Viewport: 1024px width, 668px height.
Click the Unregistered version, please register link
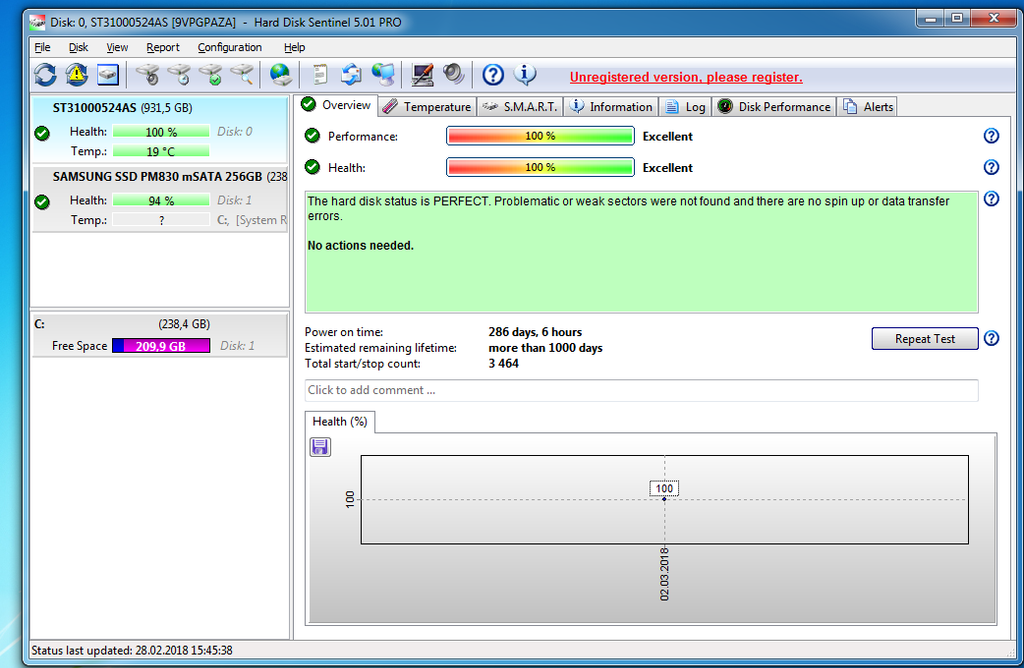686,77
